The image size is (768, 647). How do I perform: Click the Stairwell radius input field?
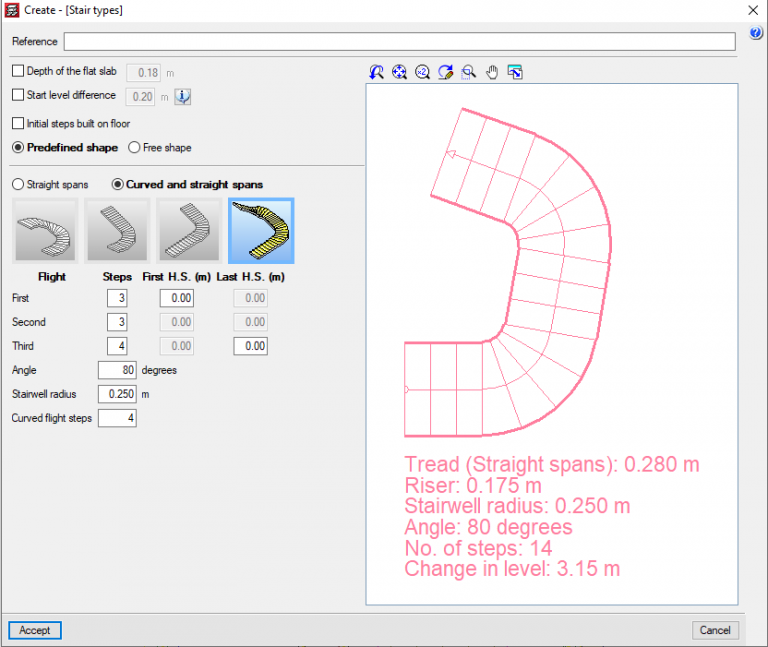coord(117,394)
